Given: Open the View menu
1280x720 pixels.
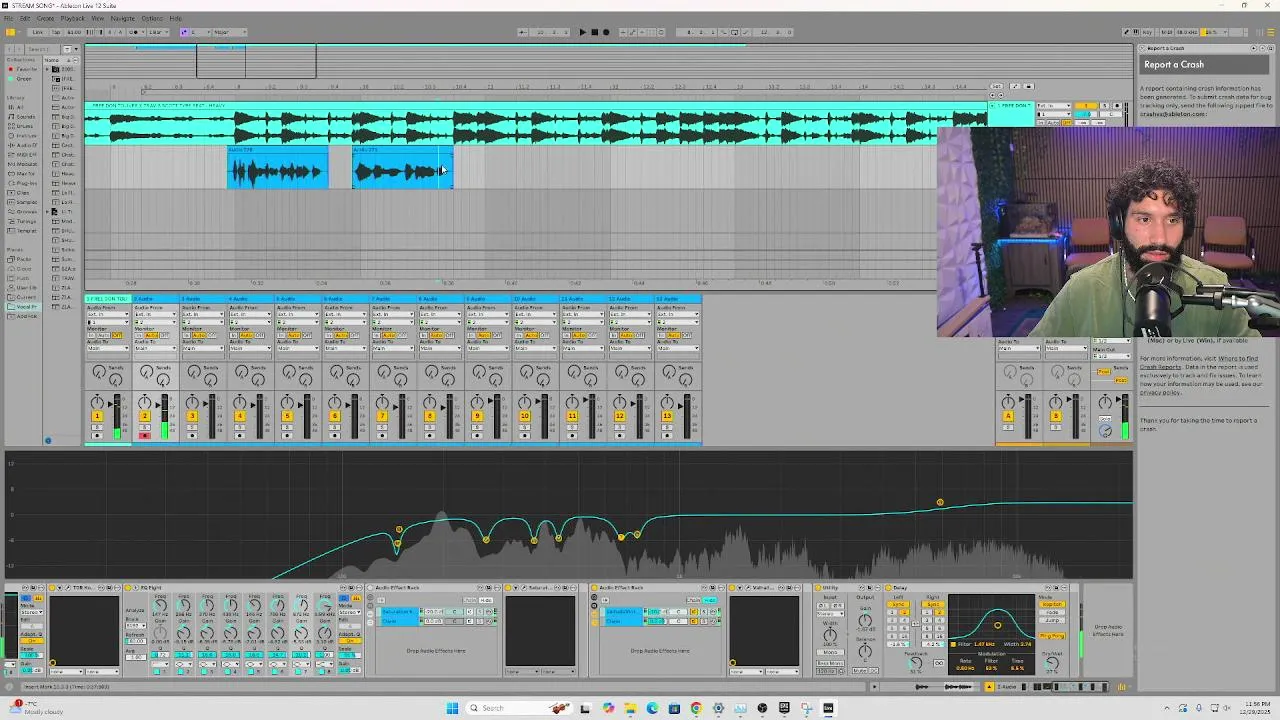Looking at the screenshot, I should (x=97, y=18).
